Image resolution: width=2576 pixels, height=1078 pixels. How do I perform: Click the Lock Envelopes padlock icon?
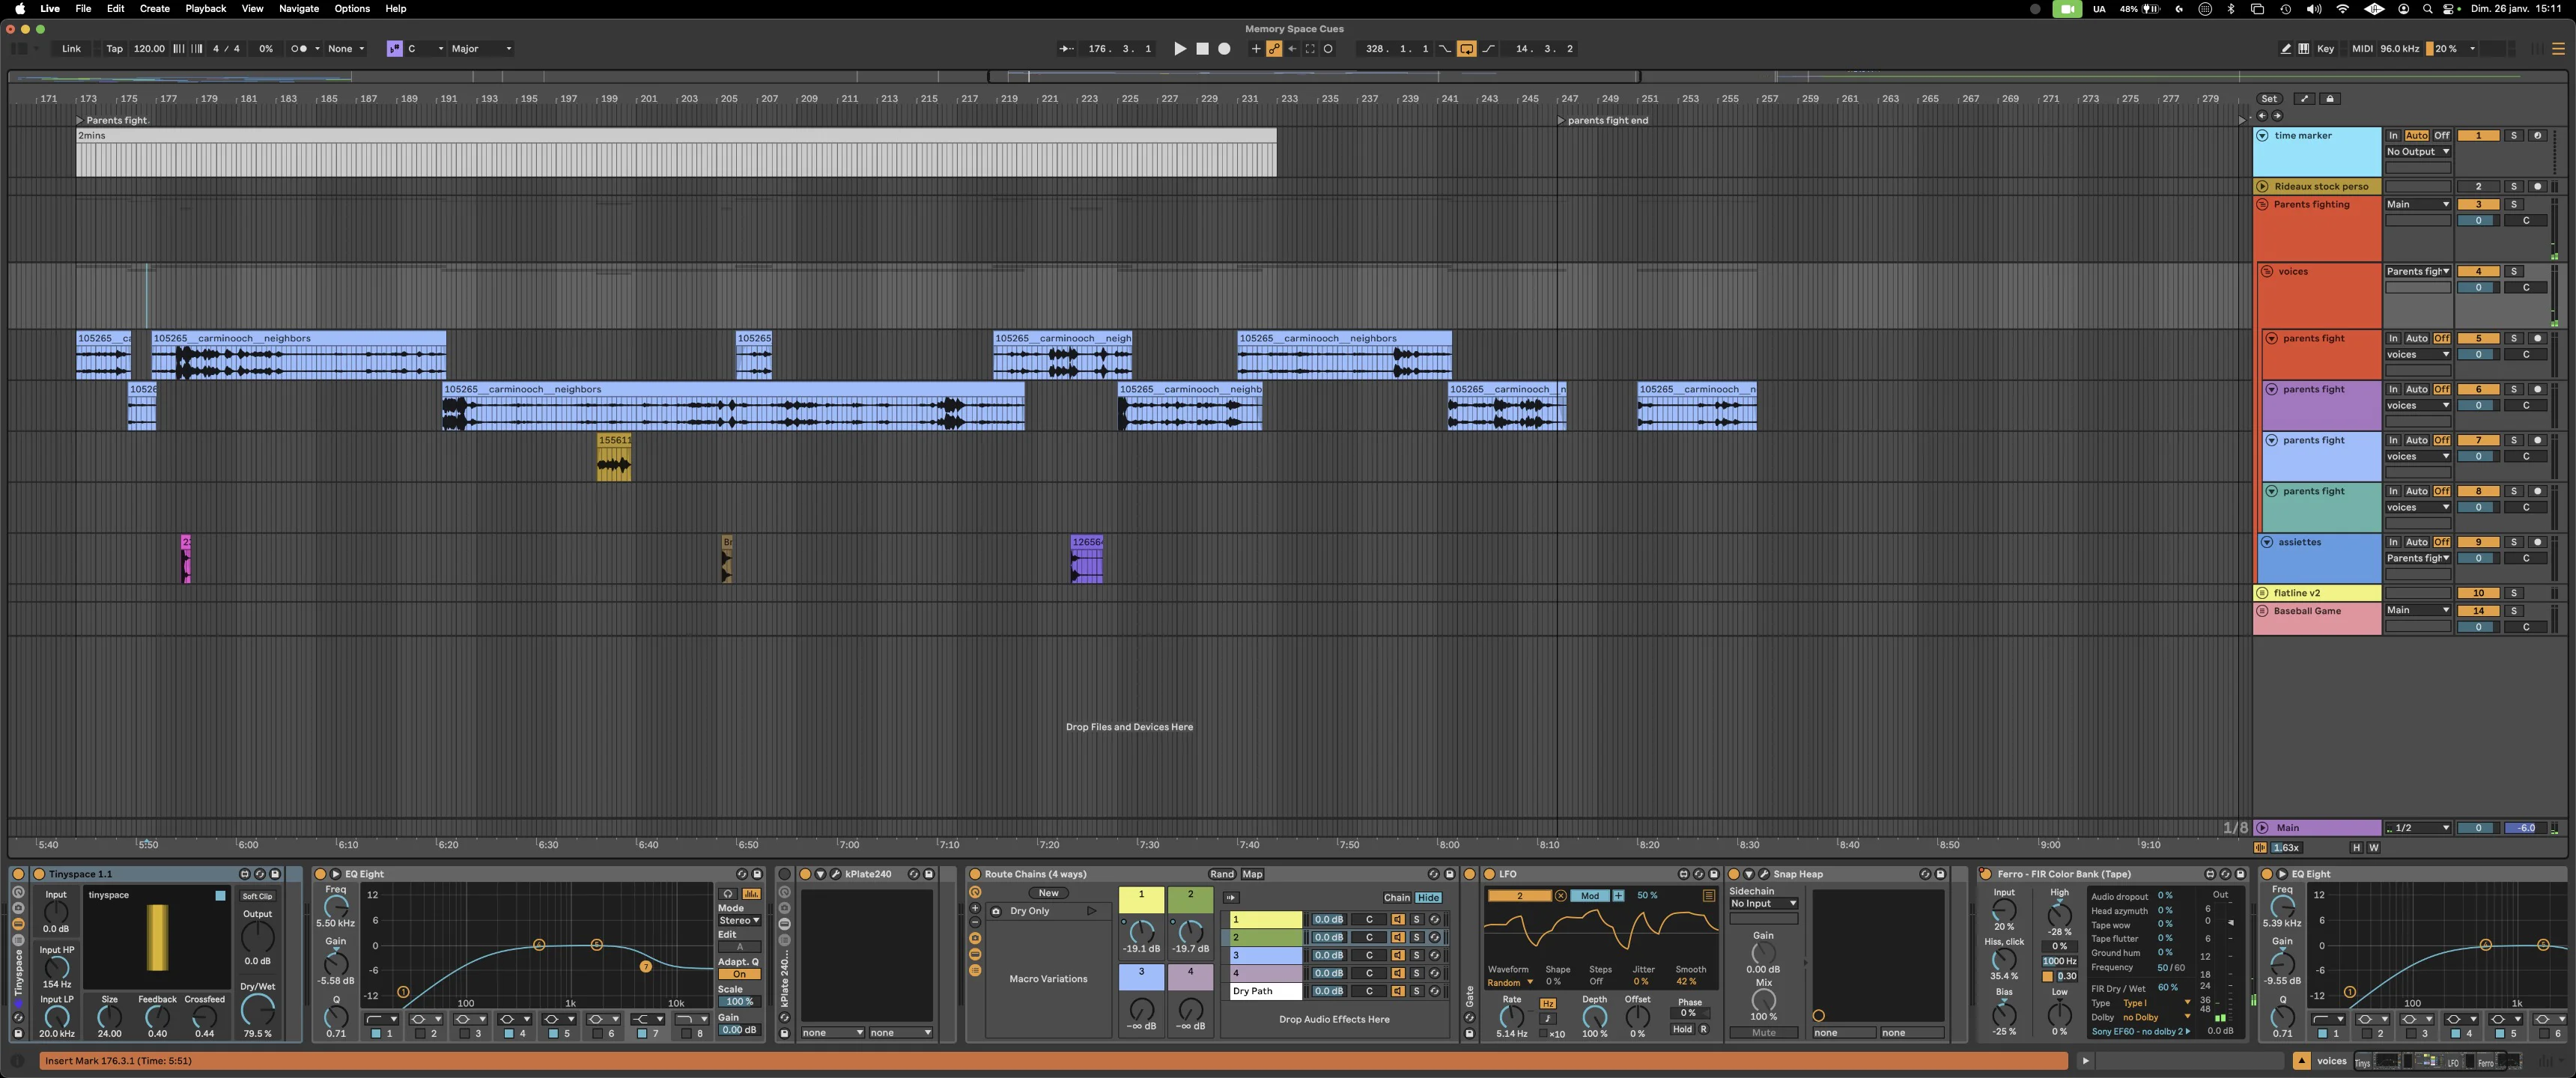pos(2330,98)
